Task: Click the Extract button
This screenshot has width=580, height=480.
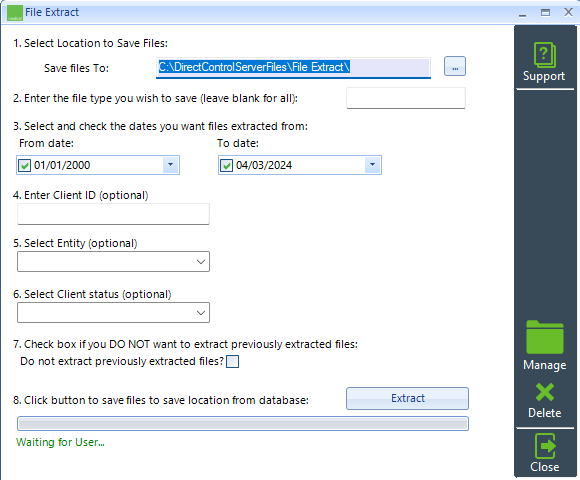Action: (407, 398)
